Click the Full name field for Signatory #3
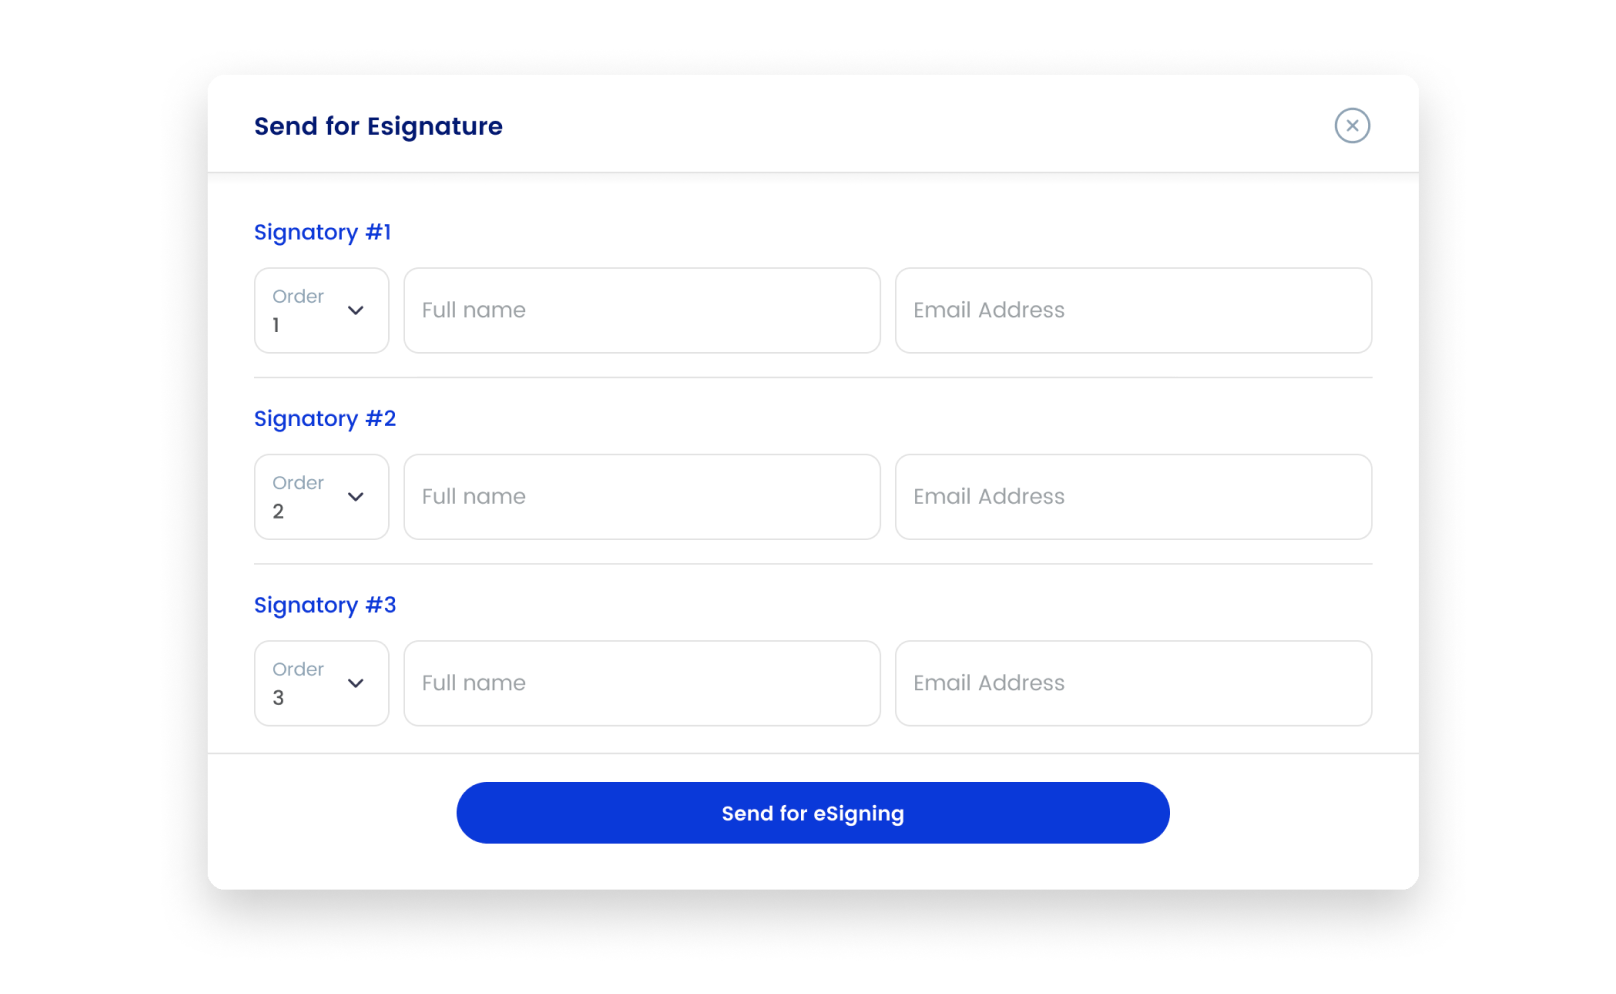This screenshot has width=1616, height=994. [641, 683]
